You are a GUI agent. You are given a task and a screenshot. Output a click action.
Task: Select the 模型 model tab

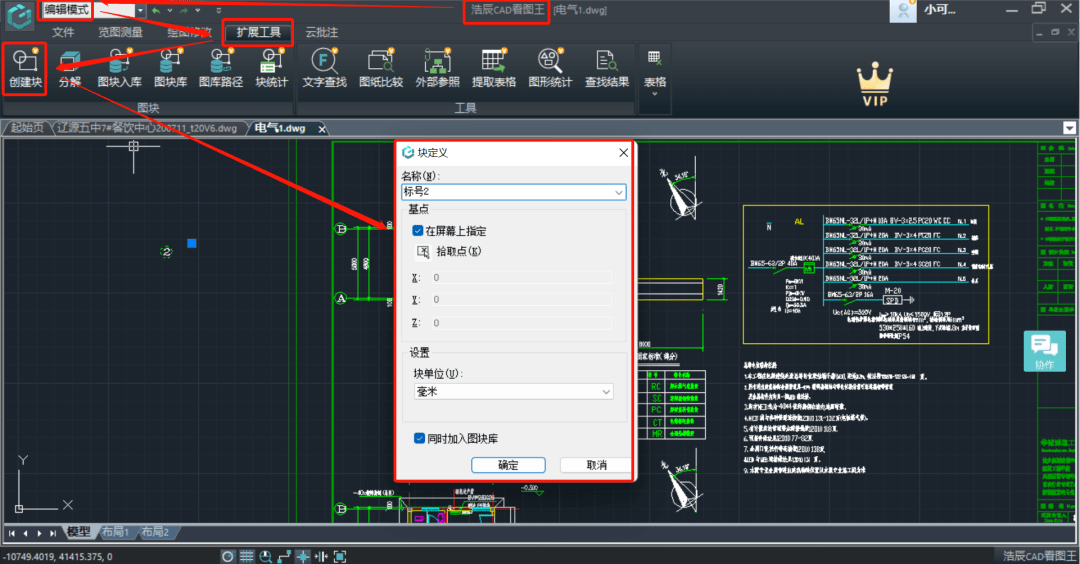78,532
